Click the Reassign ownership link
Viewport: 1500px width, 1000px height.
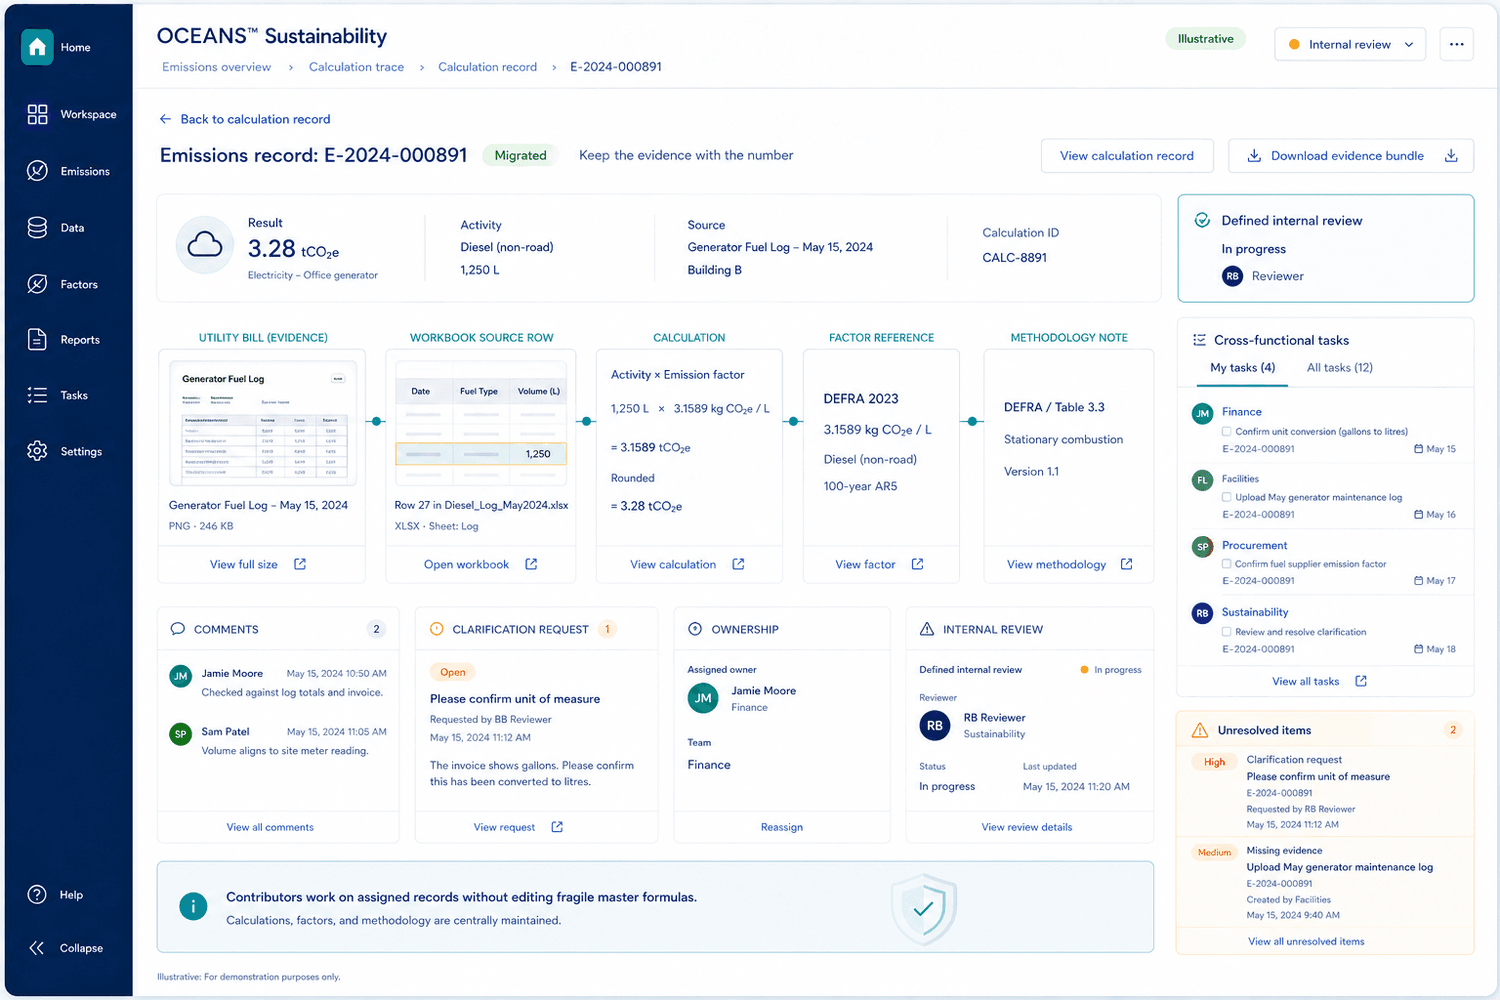[x=782, y=827]
